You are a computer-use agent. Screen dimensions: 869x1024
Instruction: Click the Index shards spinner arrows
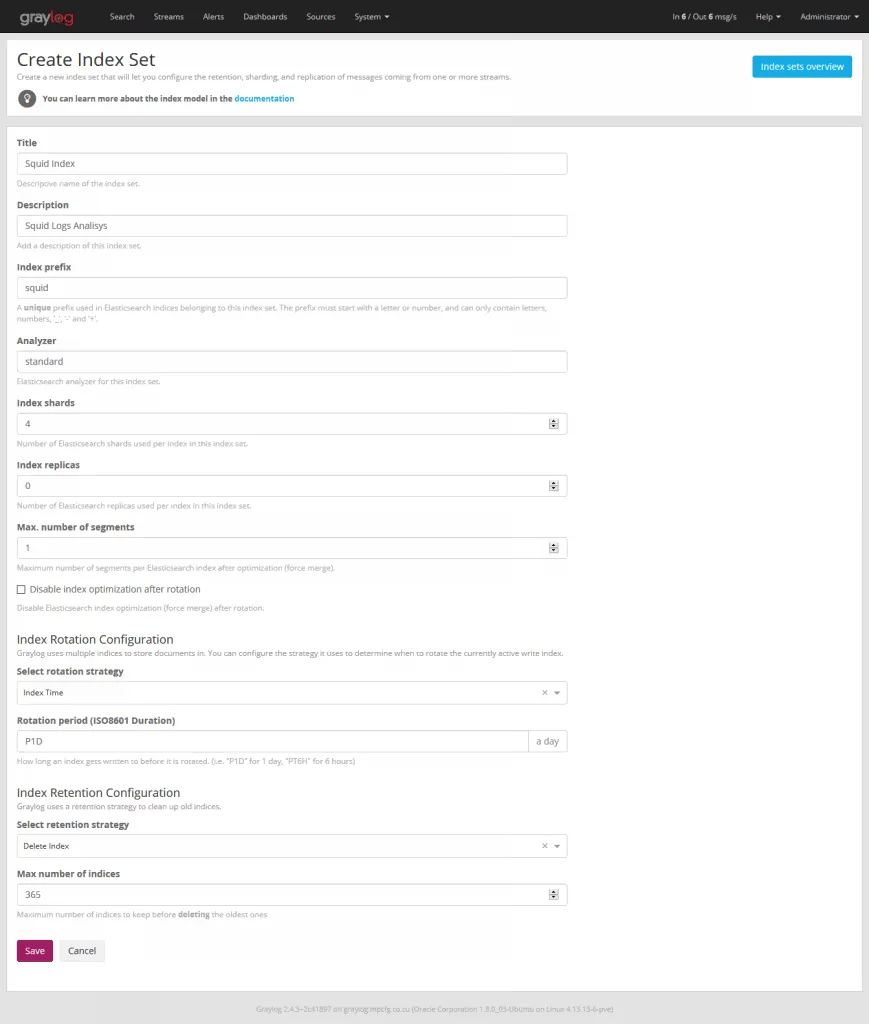pos(554,424)
